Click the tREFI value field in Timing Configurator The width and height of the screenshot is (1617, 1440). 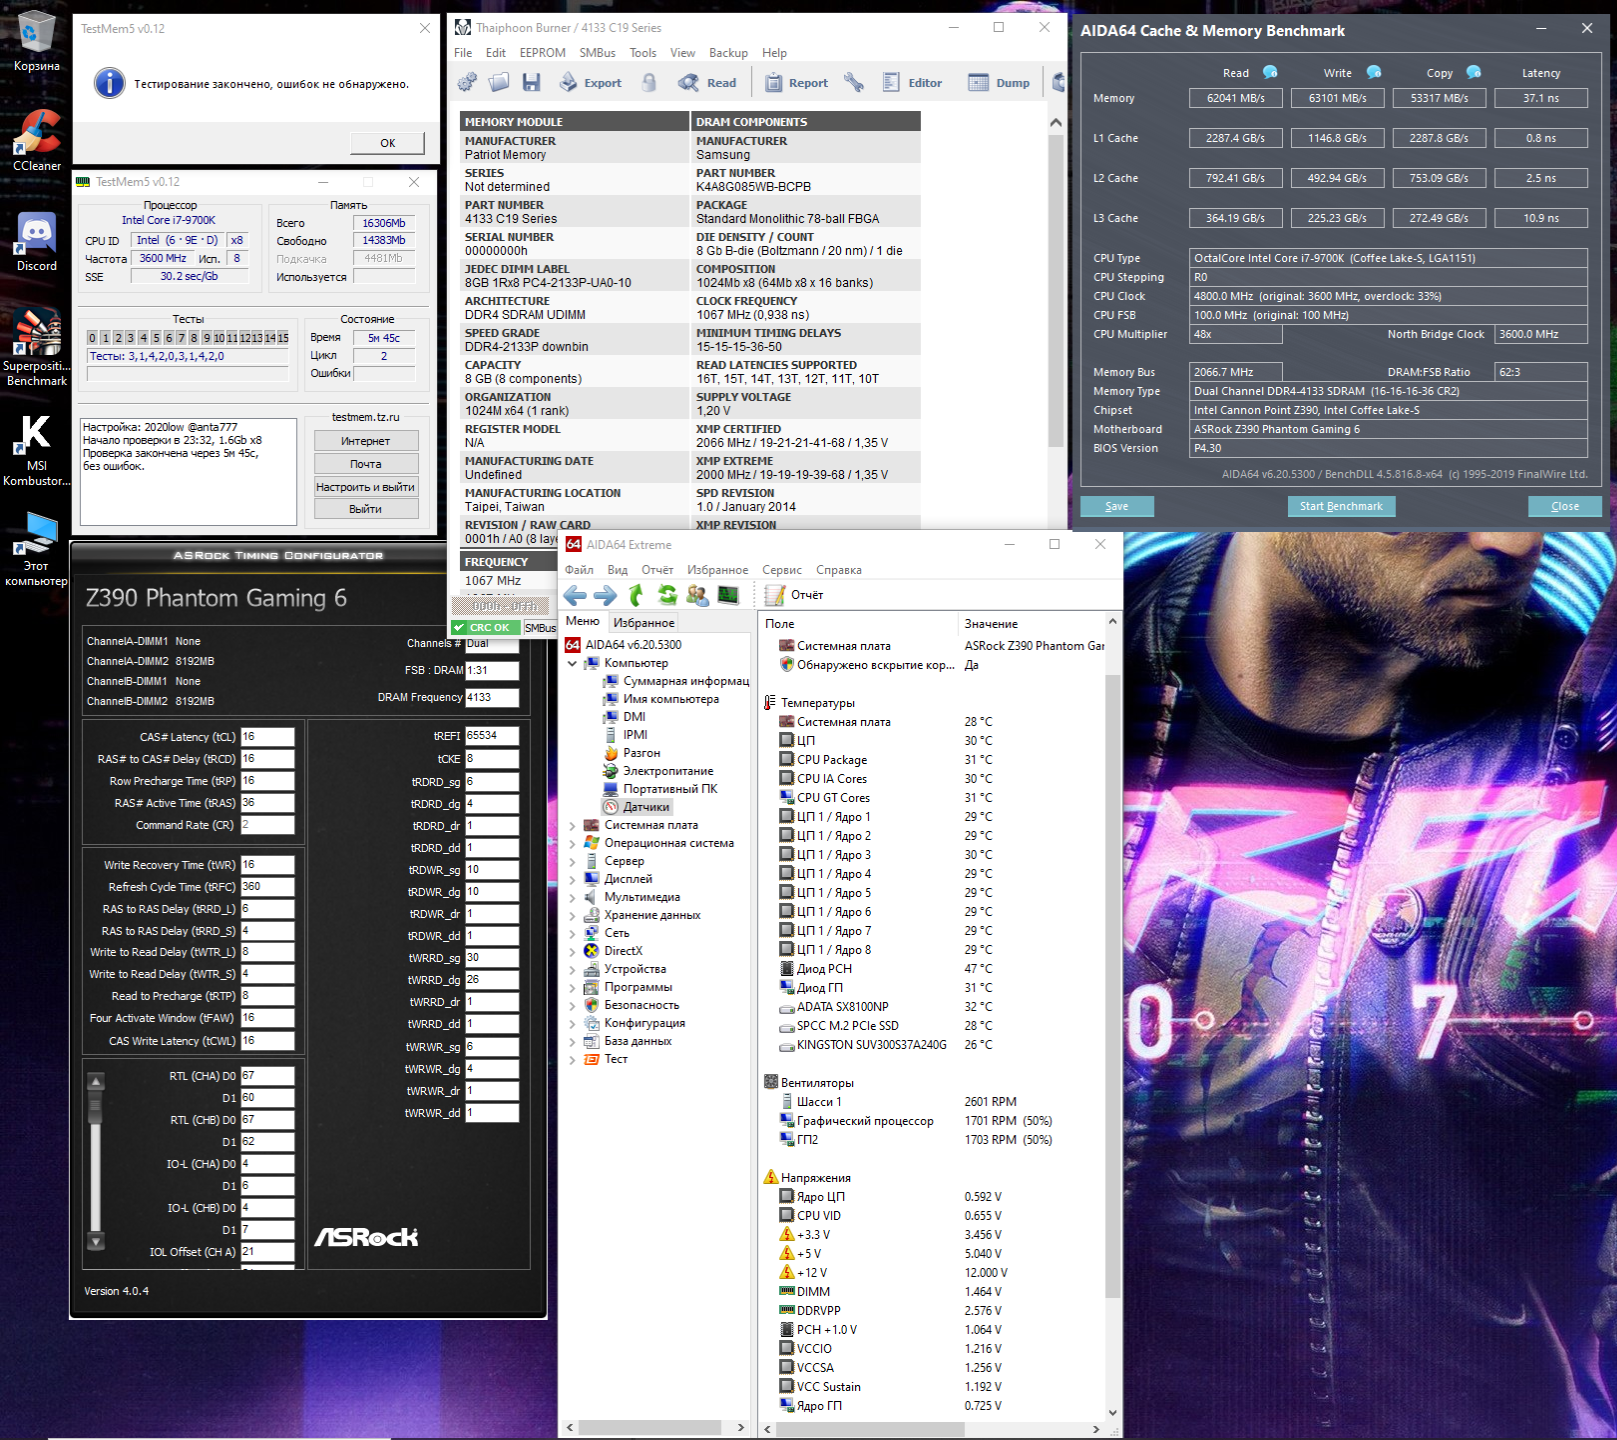[x=492, y=736]
